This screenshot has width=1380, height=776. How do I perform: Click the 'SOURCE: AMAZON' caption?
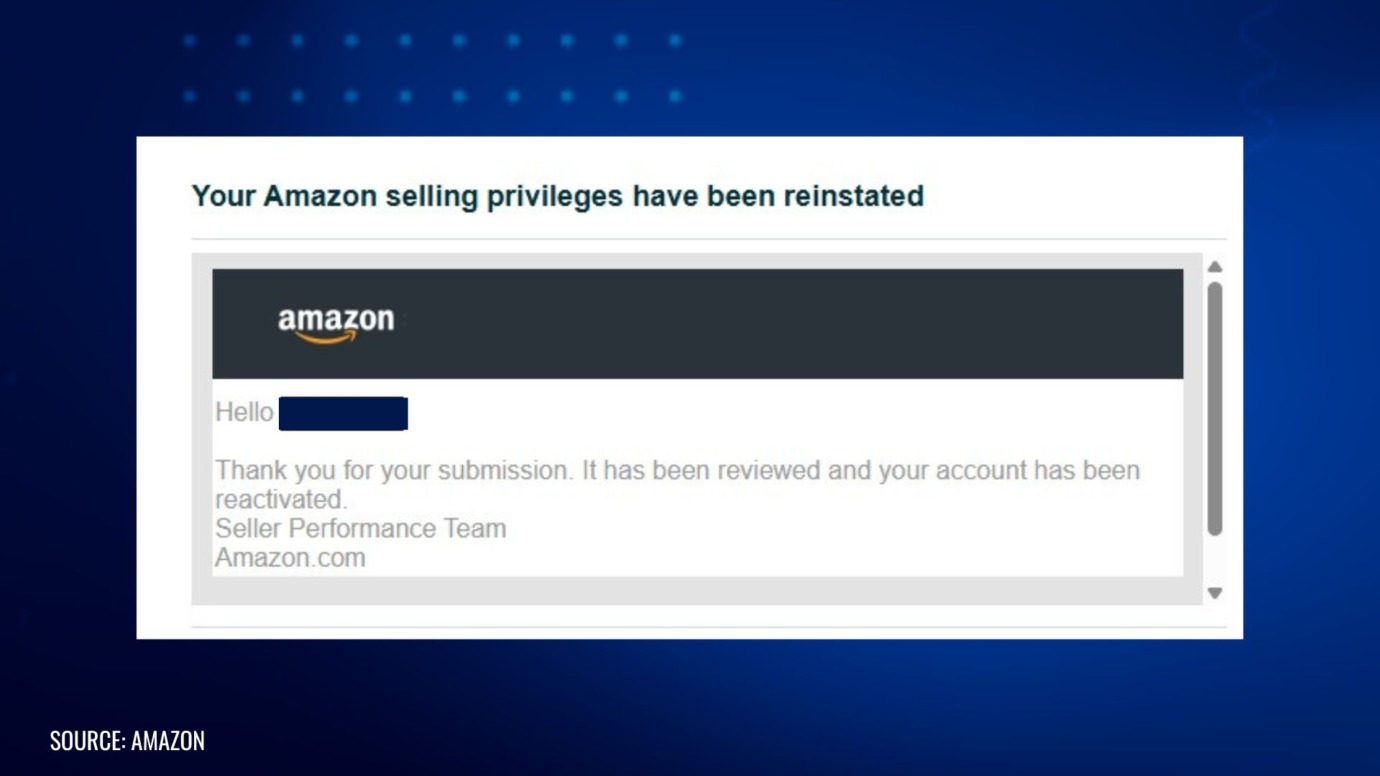click(127, 739)
